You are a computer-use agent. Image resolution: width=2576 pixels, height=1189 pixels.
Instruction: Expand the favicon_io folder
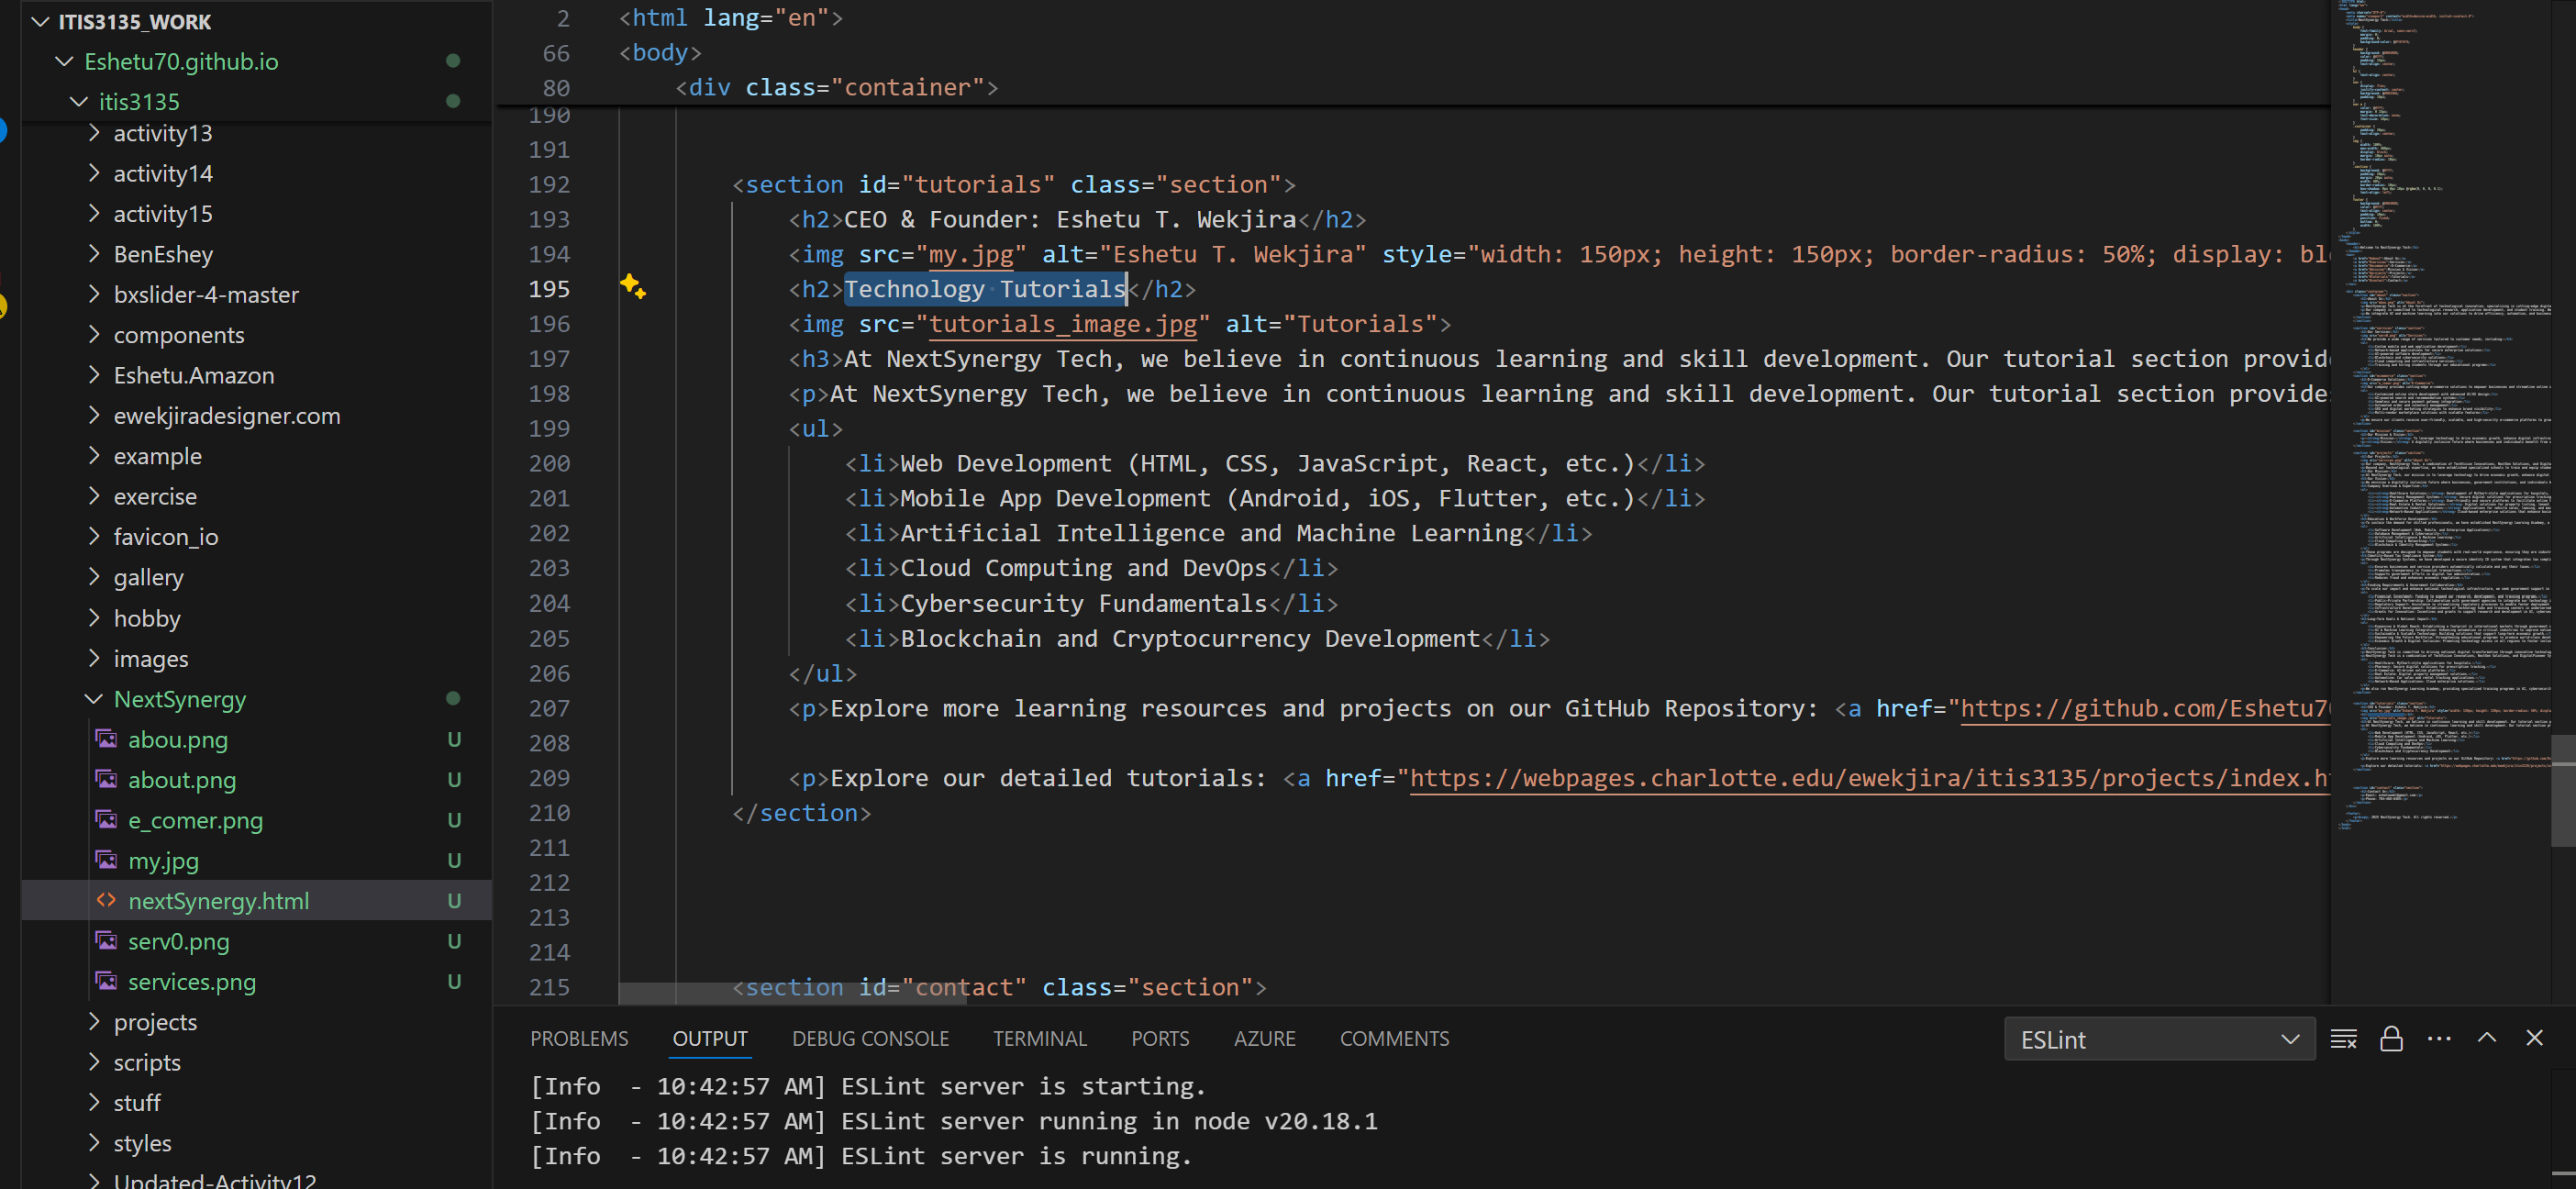pyautogui.click(x=257, y=536)
